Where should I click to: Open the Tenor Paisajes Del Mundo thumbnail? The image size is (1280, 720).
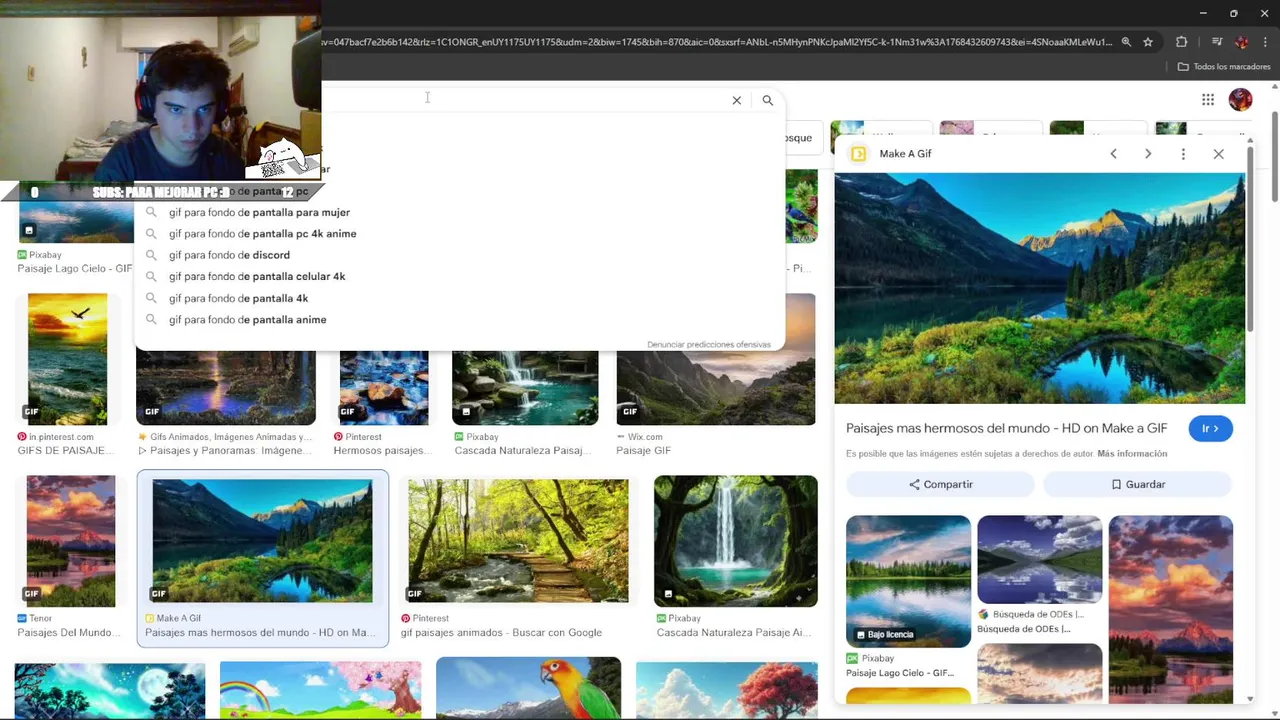point(71,541)
